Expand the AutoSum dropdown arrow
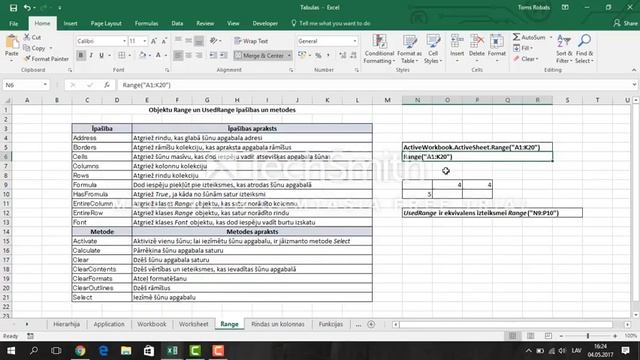 (551, 37)
